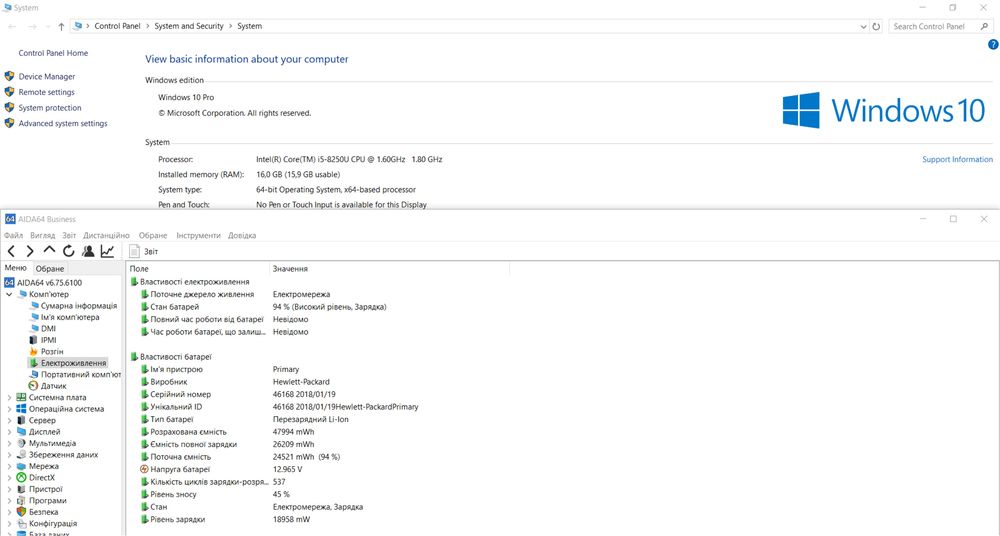The width and height of the screenshot is (1000, 536).
Task: Open AIDA64 user management icon
Action: tap(88, 251)
